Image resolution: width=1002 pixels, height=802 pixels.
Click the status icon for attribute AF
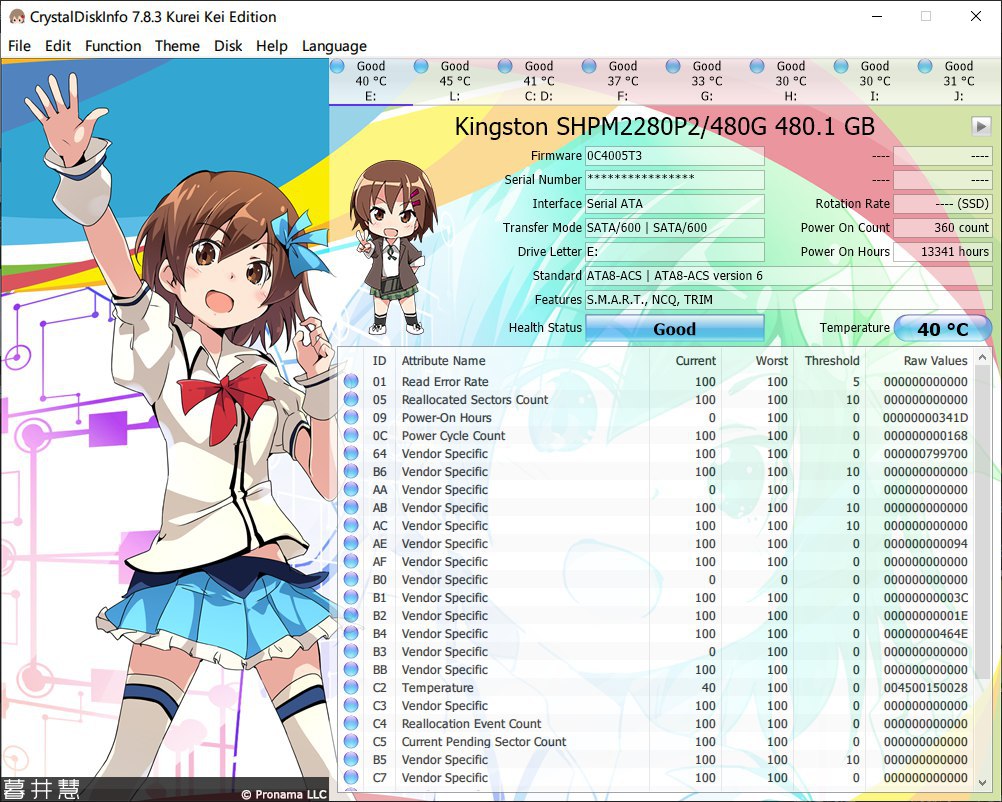pos(351,562)
